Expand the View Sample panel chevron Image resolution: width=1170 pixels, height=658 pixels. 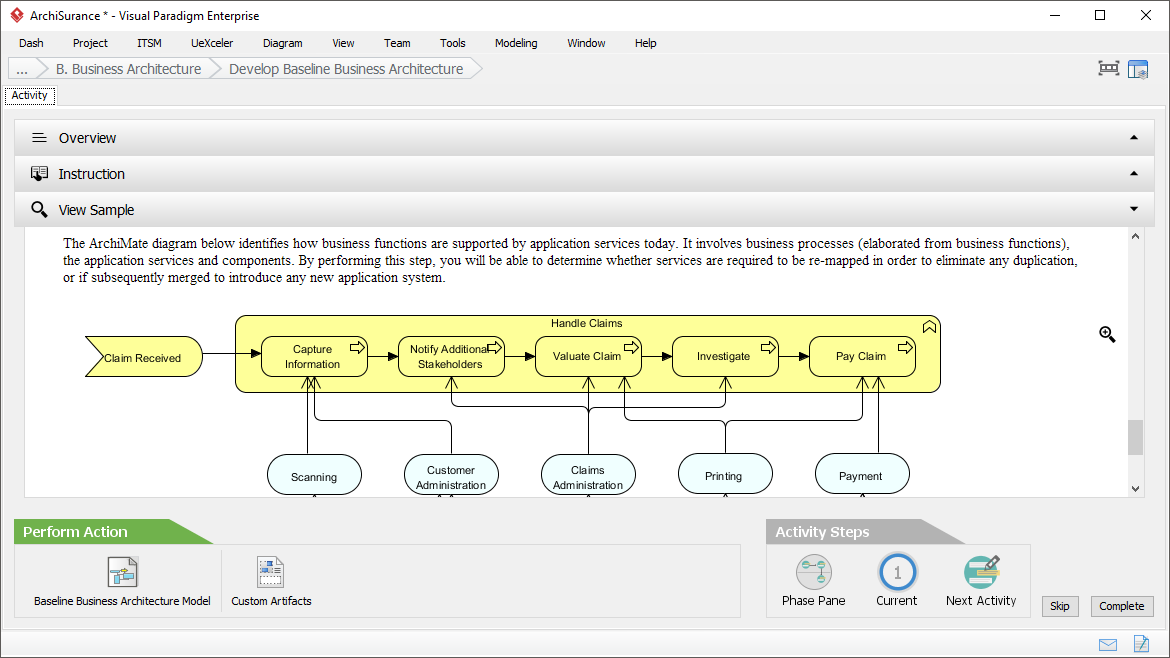coord(1133,209)
